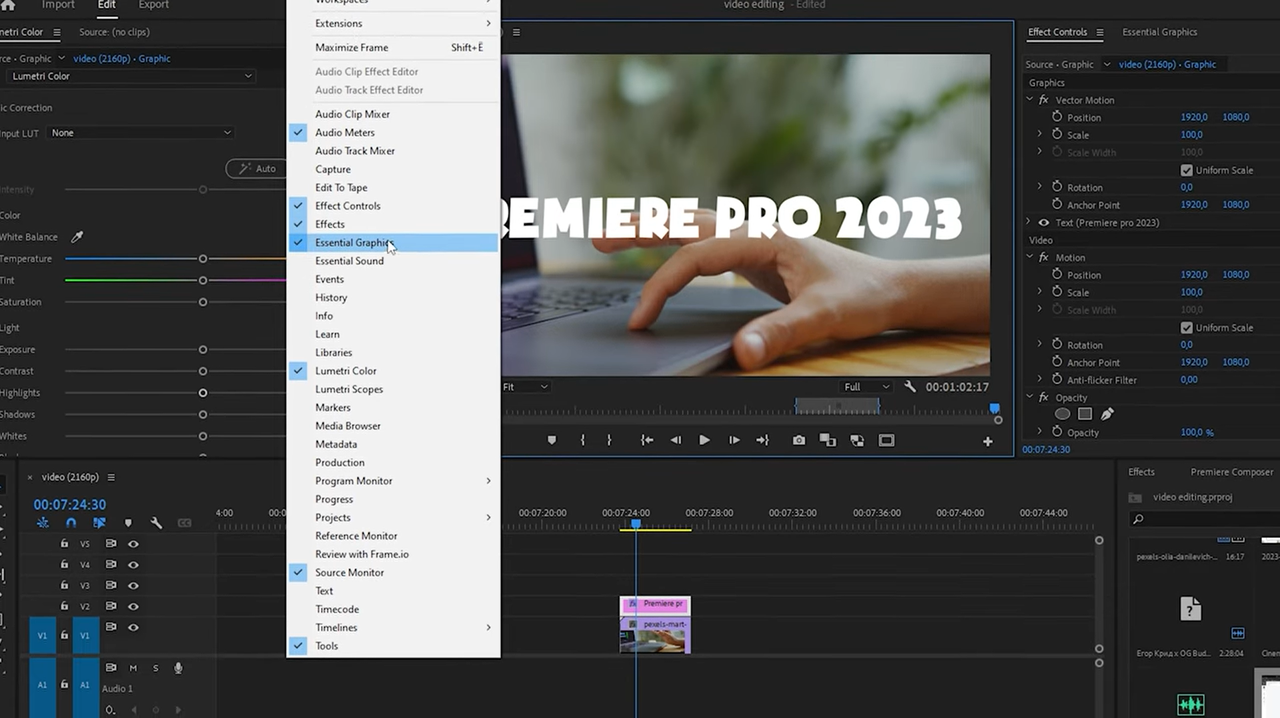This screenshot has width=1280, height=718.
Task: Open the Source - Graphic dropdown arrow
Action: (1107, 65)
